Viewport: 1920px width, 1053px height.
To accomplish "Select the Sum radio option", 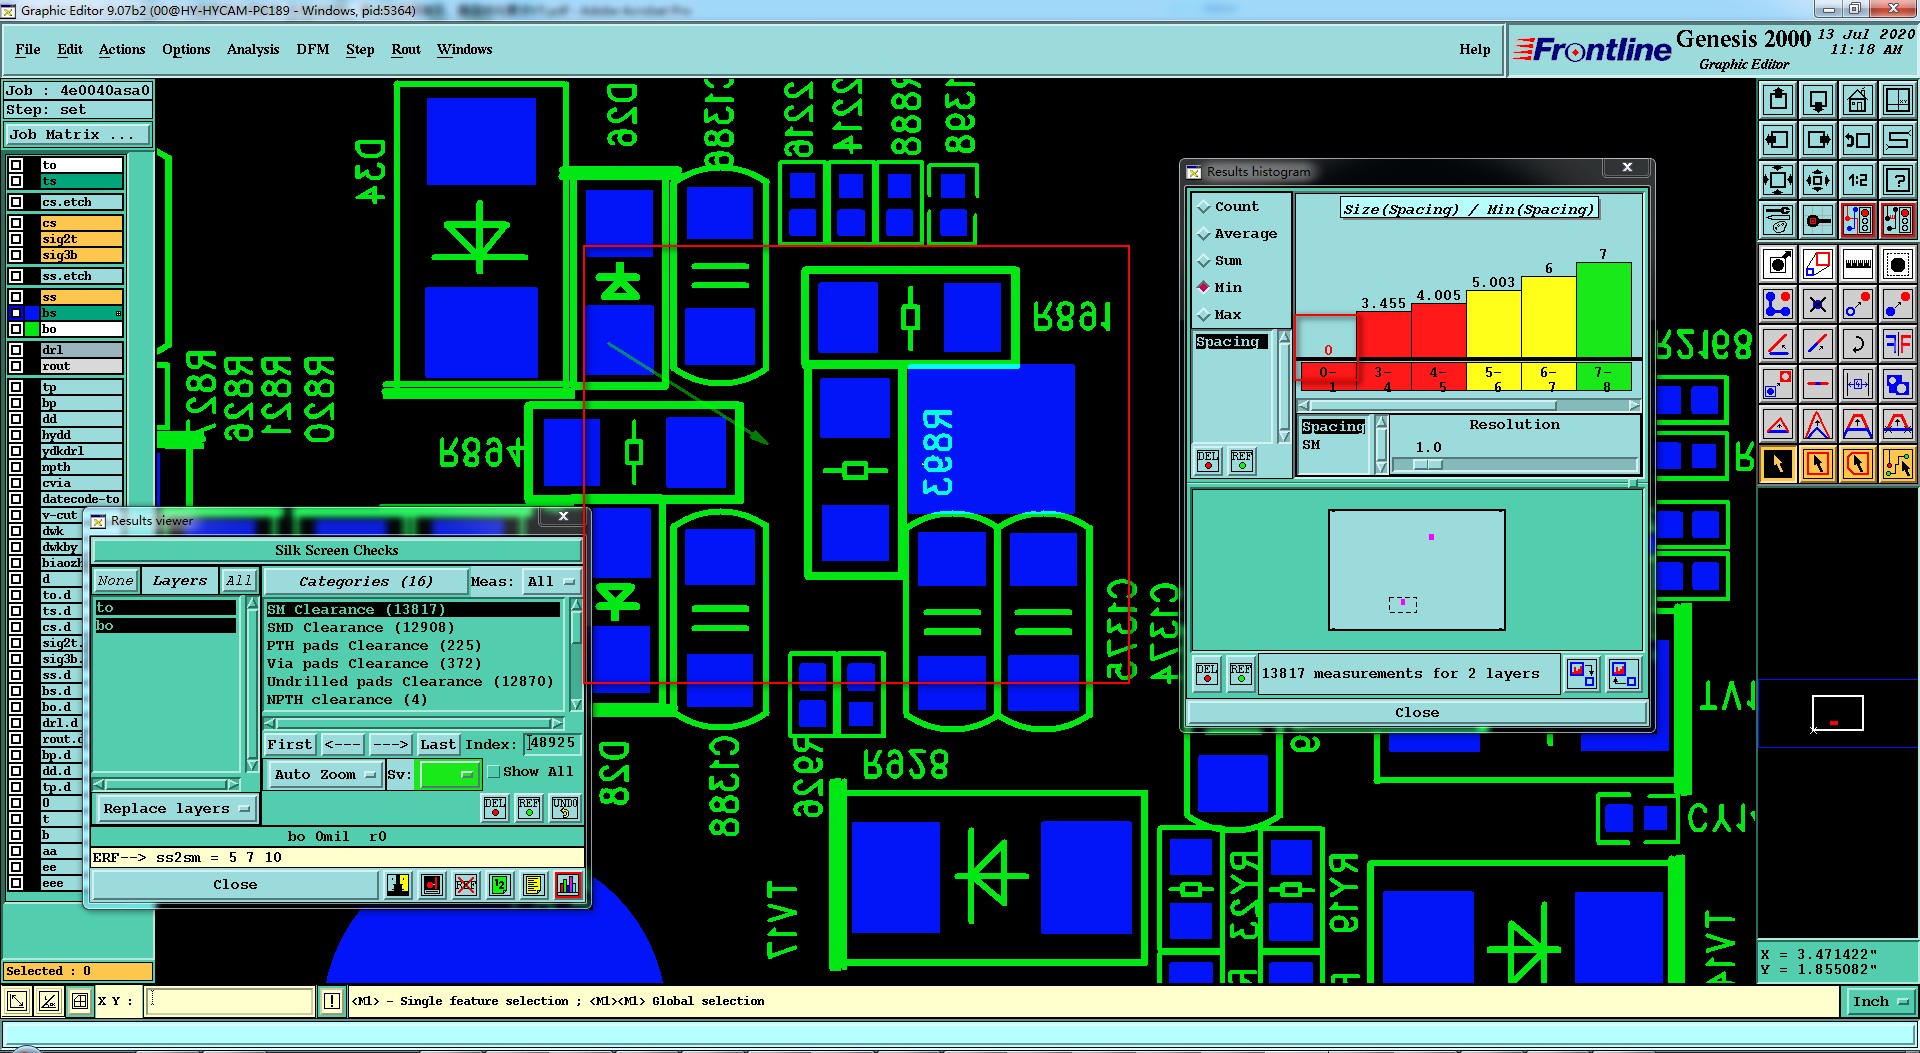I will click(x=1204, y=261).
